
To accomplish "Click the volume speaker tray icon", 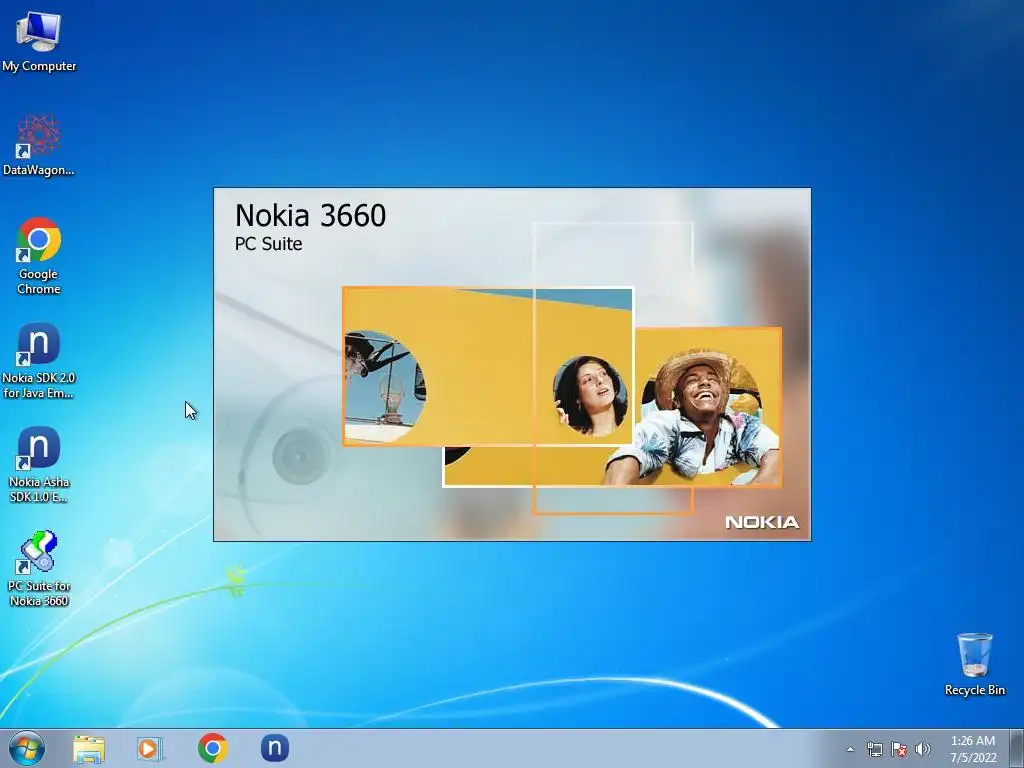I will click(923, 749).
